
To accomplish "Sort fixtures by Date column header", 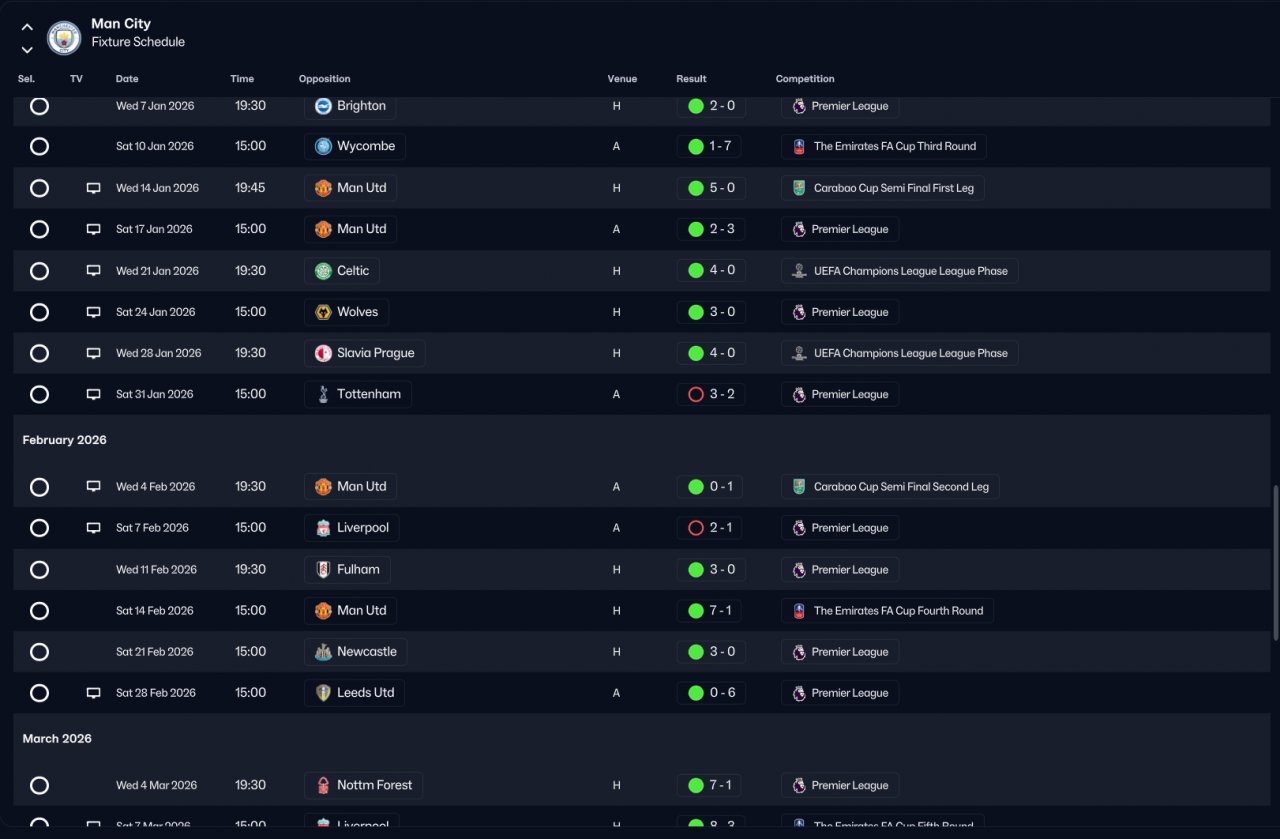I will pos(127,79).
